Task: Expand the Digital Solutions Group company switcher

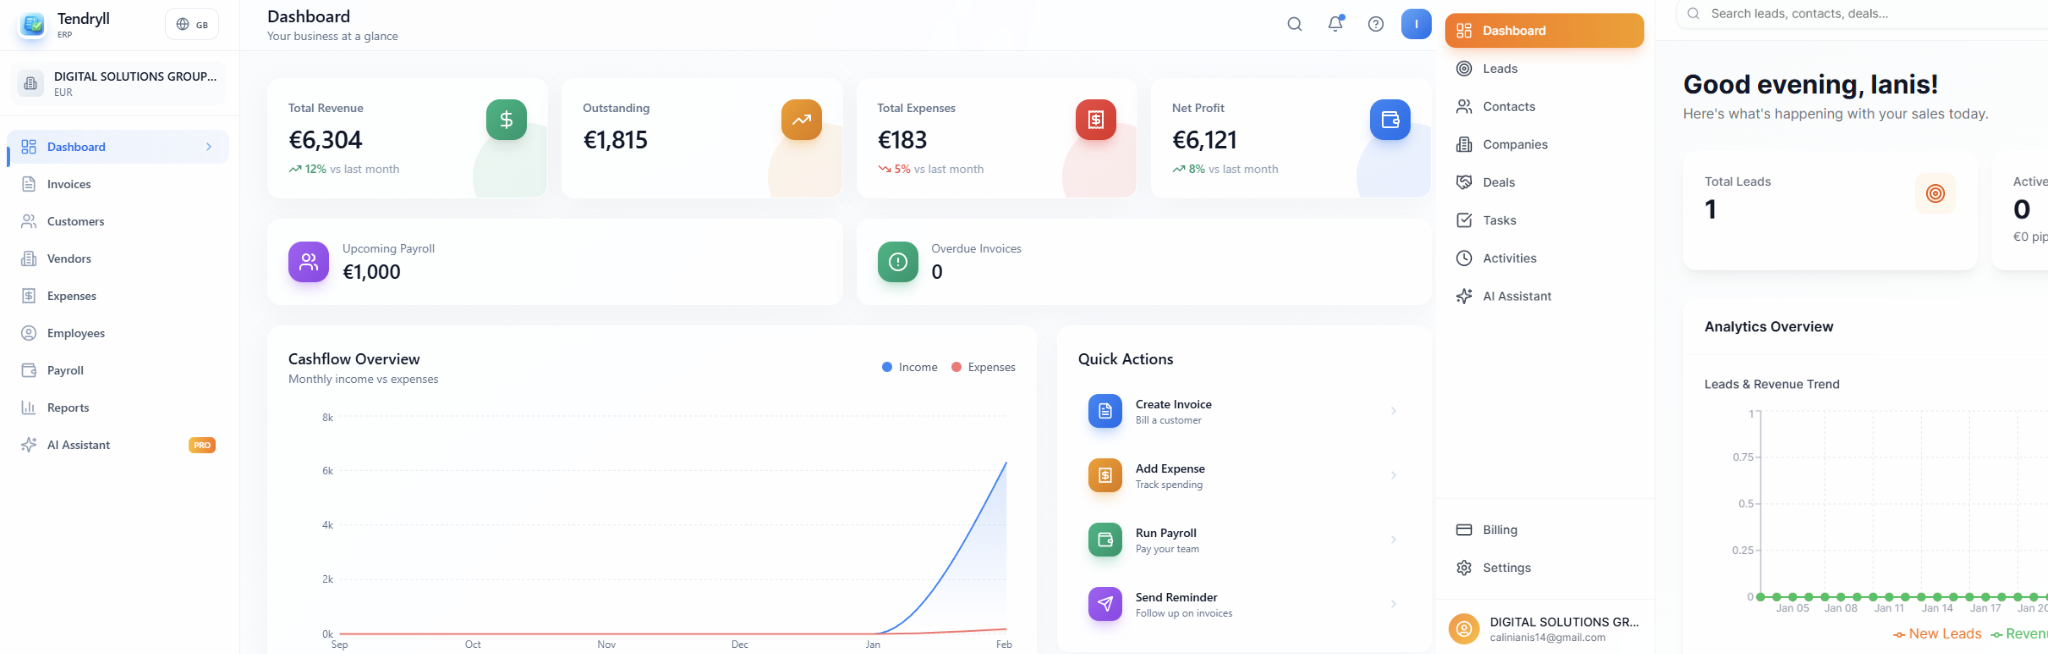Action: click(119, 83)
